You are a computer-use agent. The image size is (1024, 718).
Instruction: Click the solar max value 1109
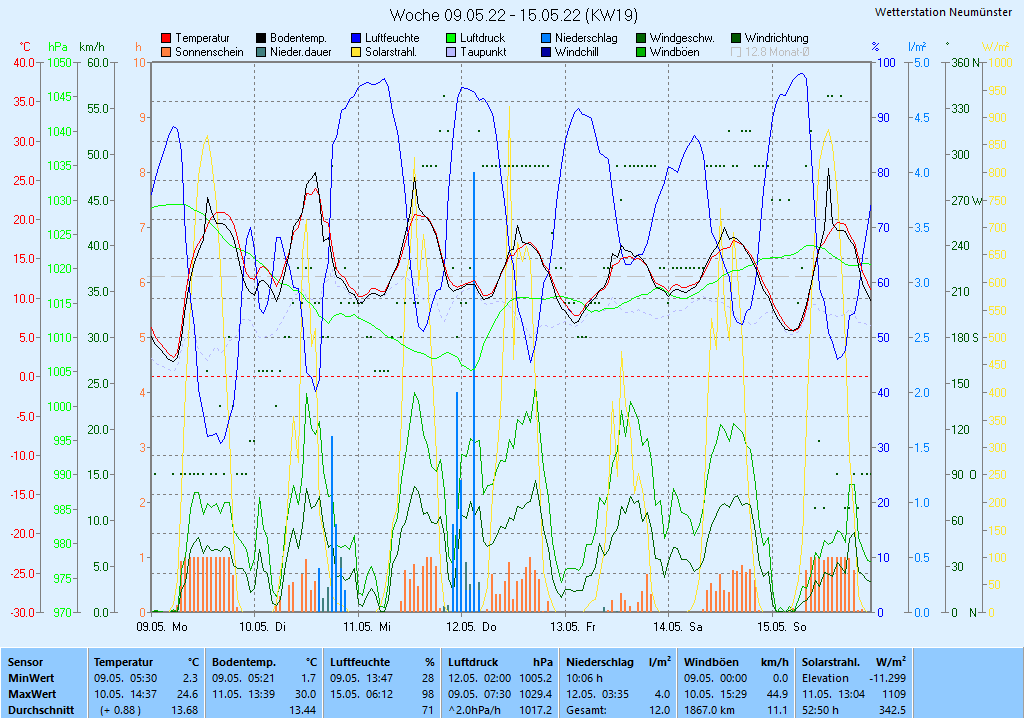tap(893, 694)
